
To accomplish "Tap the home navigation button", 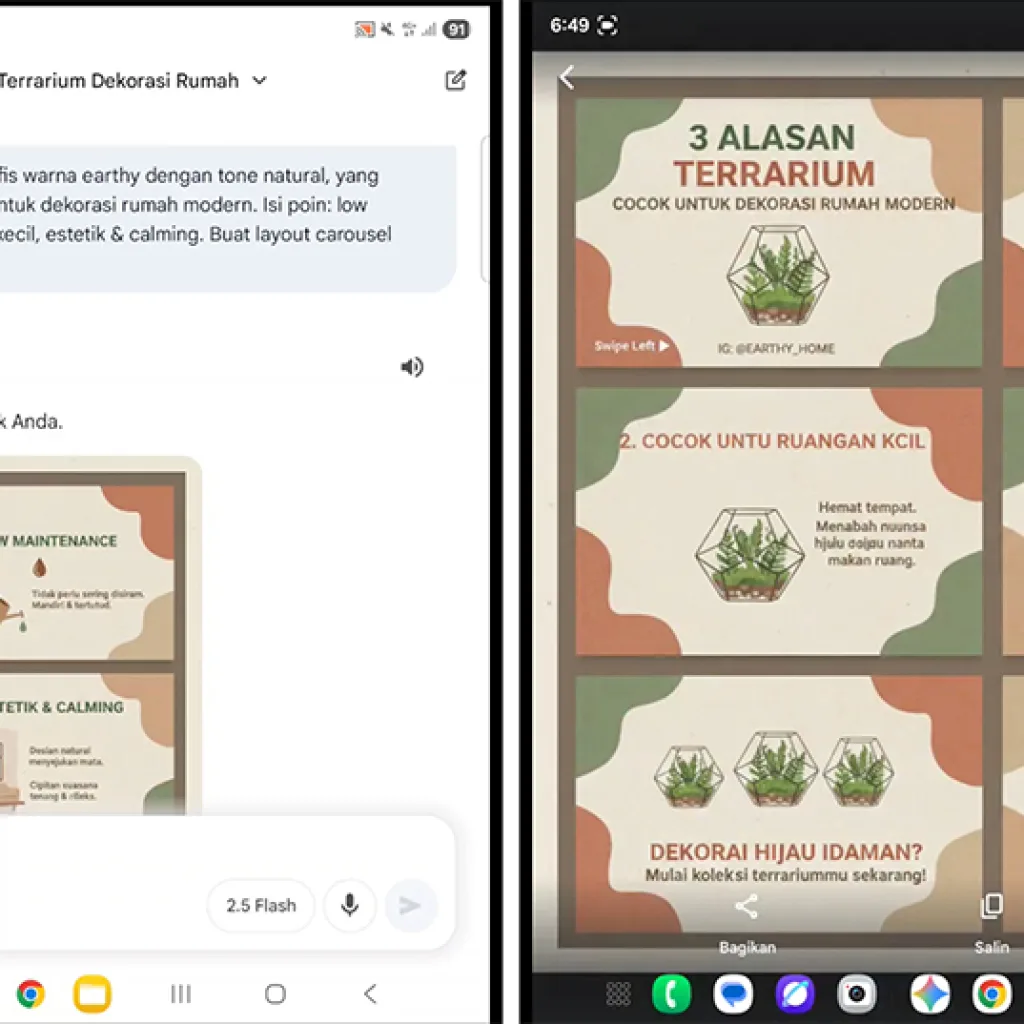I will pyautogui.click(x=276, y=994).
